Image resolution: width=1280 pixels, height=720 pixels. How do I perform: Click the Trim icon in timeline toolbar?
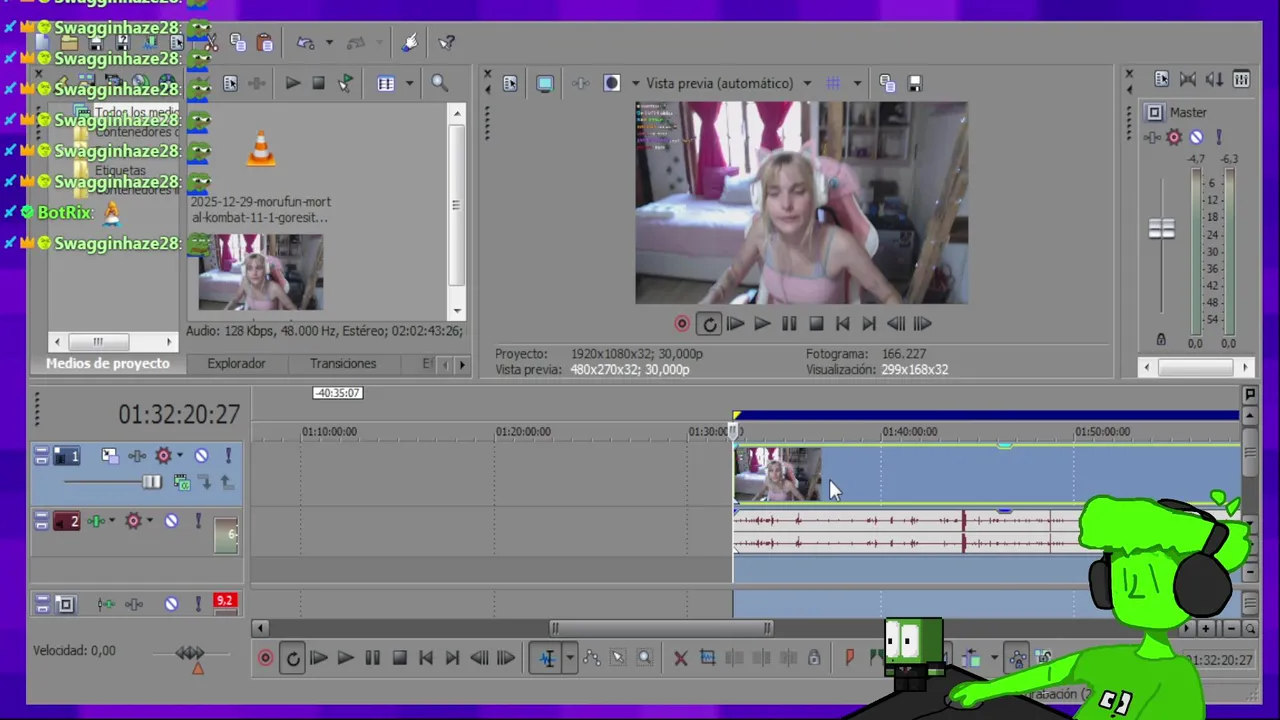[x=707, y=658]
